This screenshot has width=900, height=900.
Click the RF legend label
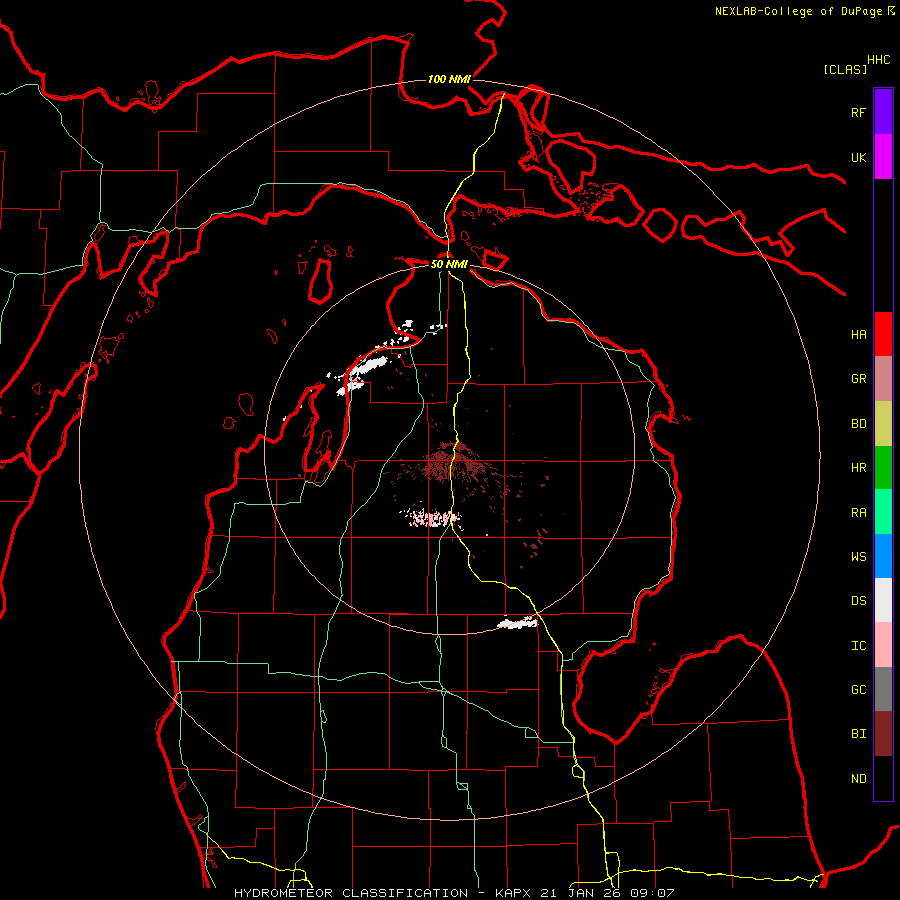[x=859, y=112]
